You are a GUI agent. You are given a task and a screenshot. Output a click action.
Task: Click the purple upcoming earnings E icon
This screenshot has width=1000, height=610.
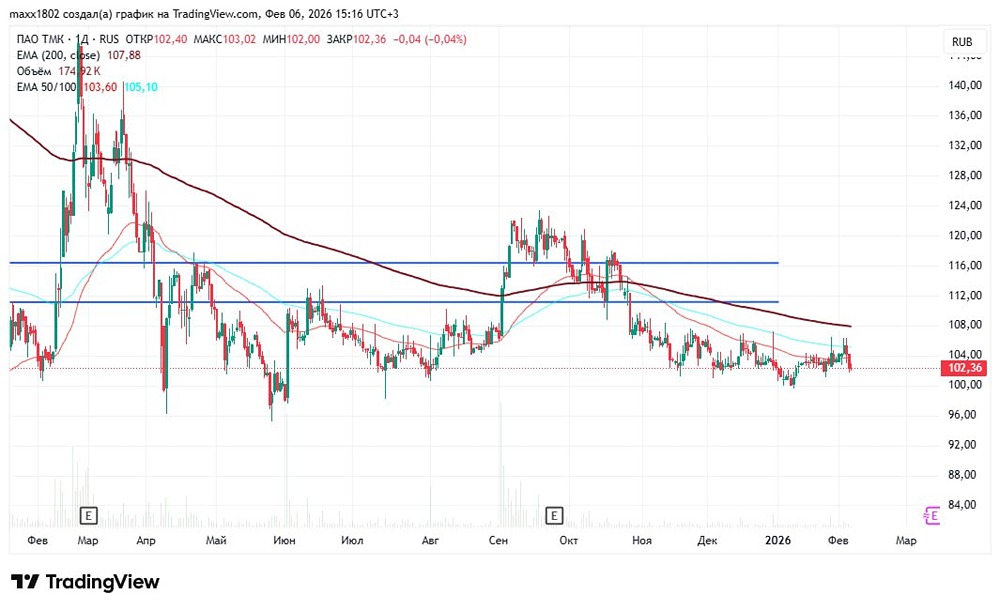pyautogui.click(x=932, y=515)
